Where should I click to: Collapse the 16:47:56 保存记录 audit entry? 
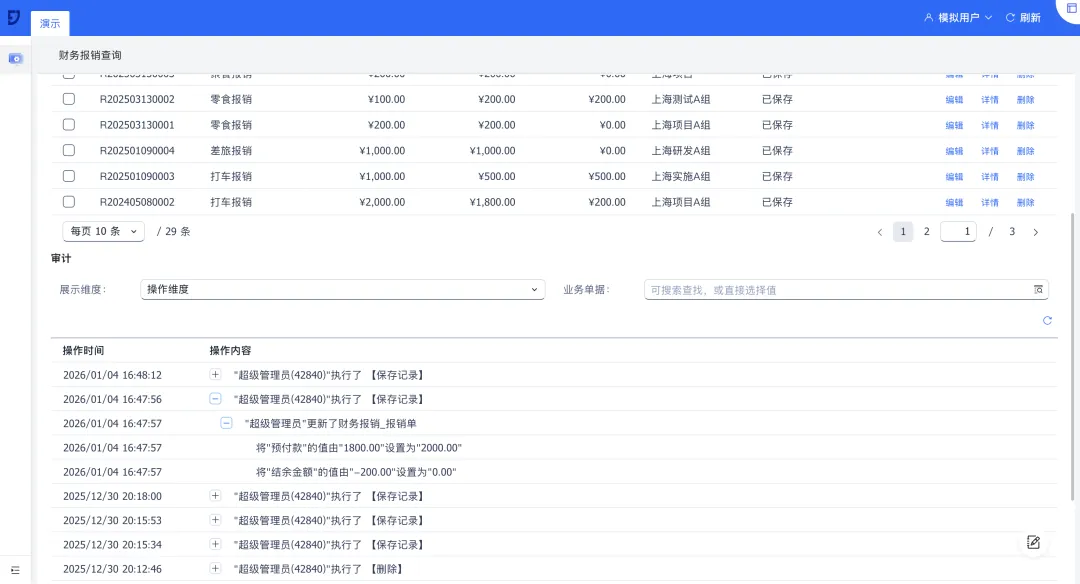(215, 399)
